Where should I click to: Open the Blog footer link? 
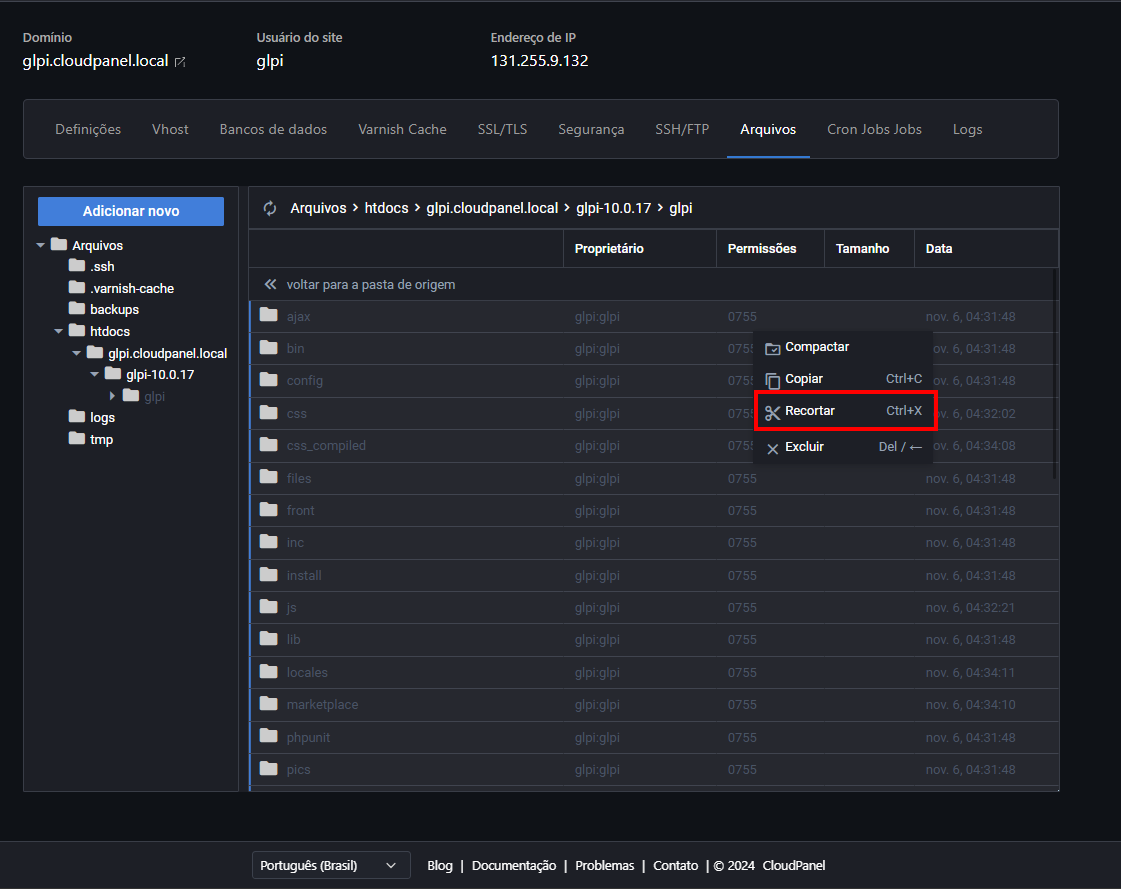pyautogui.click(x=440, y=865)
